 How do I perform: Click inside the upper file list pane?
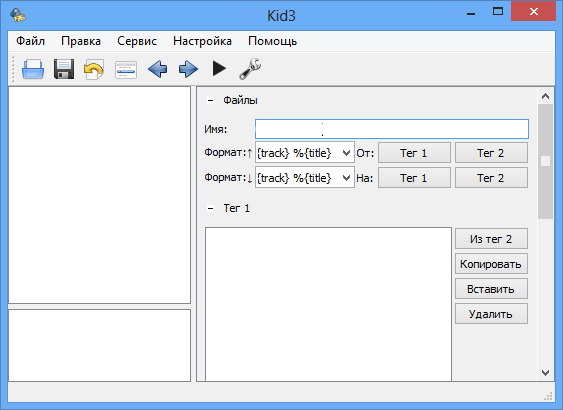point(99,195)
